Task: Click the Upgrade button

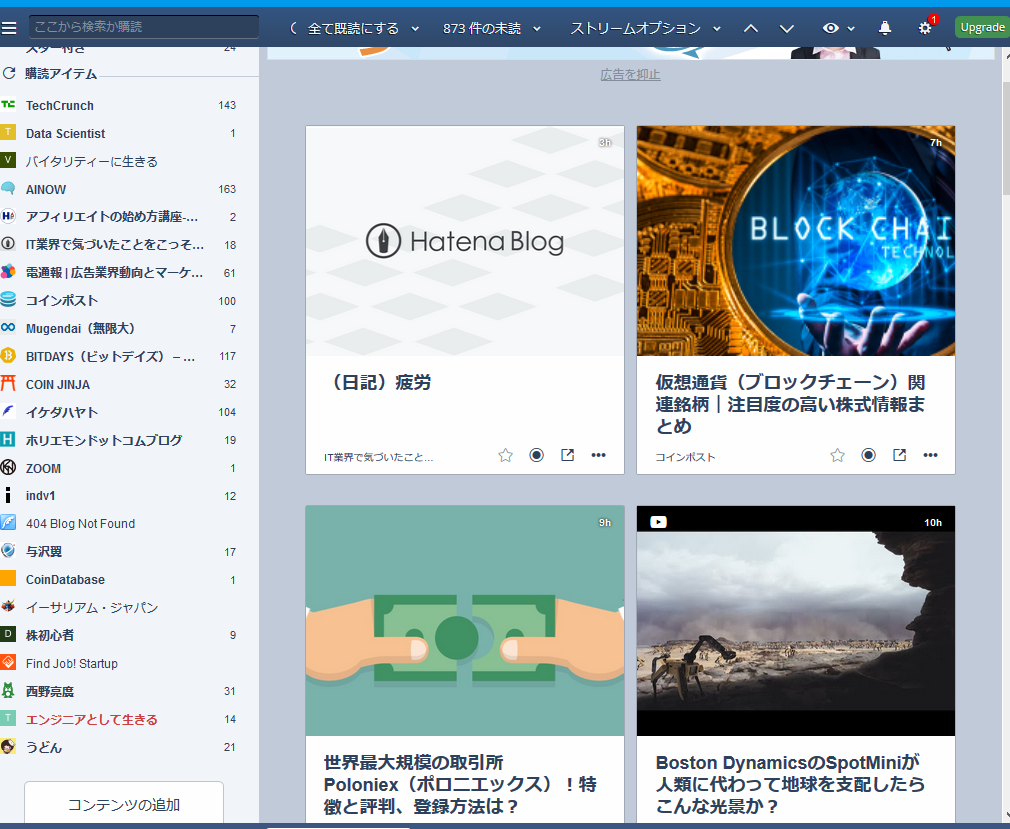Action: [x=982, y=28]
